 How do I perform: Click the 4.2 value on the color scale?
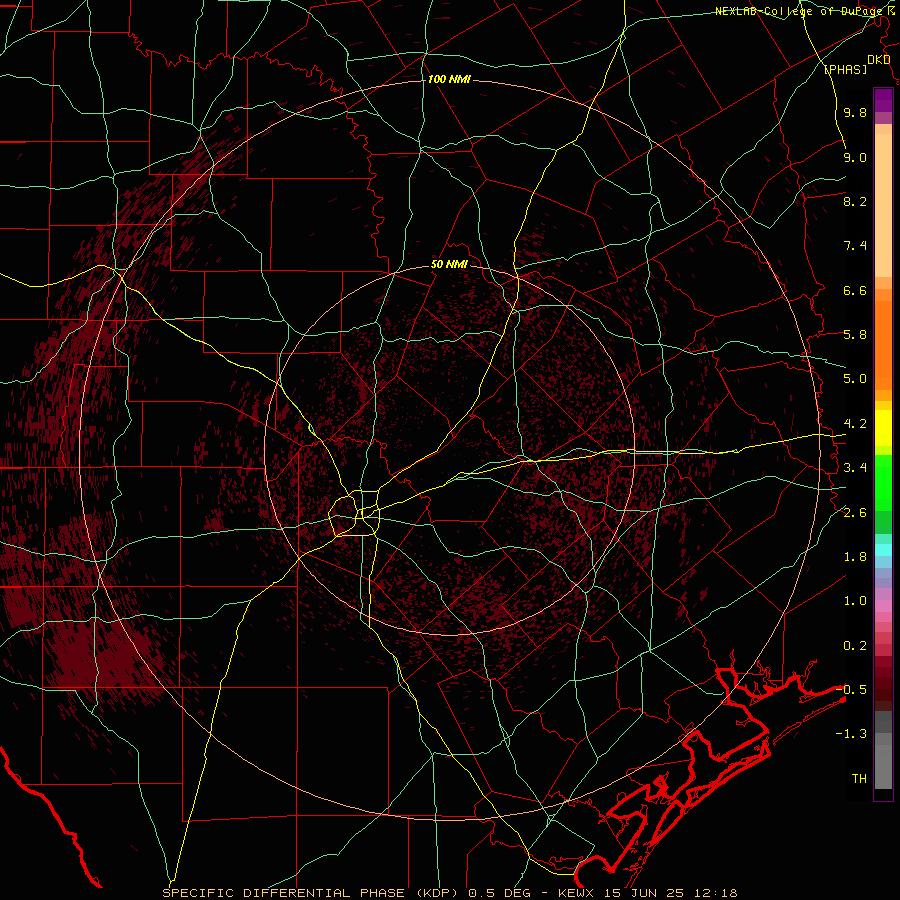(855, 424)
